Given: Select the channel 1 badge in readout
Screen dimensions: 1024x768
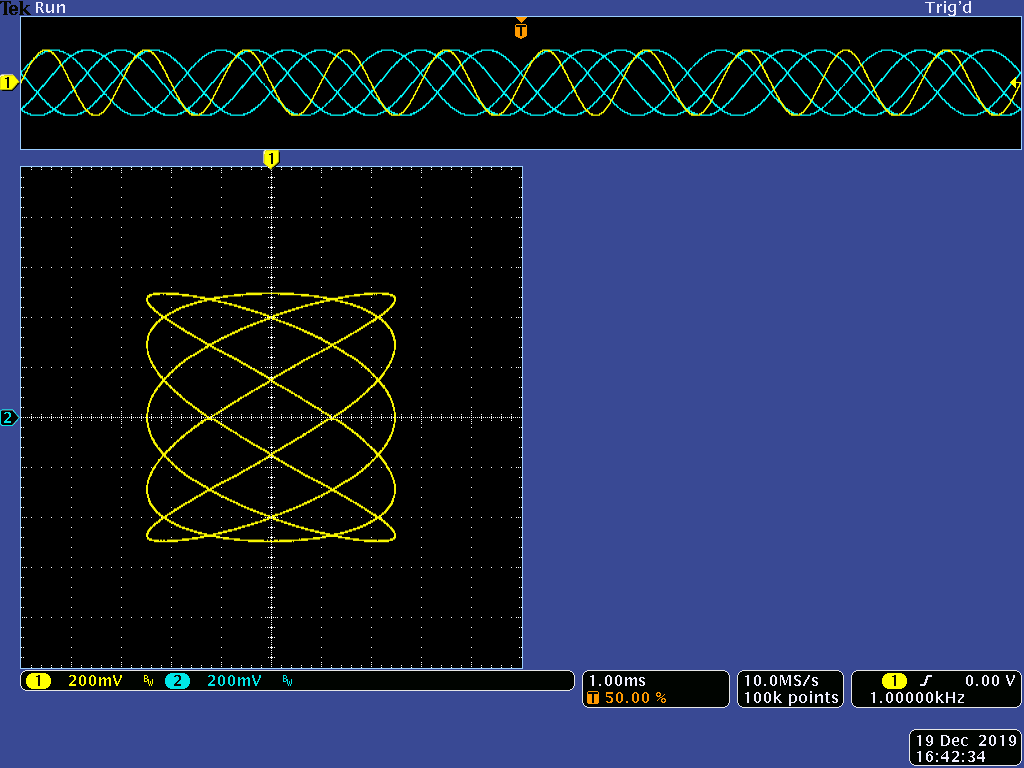Looking at the screenshot, I should click(x=38, y=681).
